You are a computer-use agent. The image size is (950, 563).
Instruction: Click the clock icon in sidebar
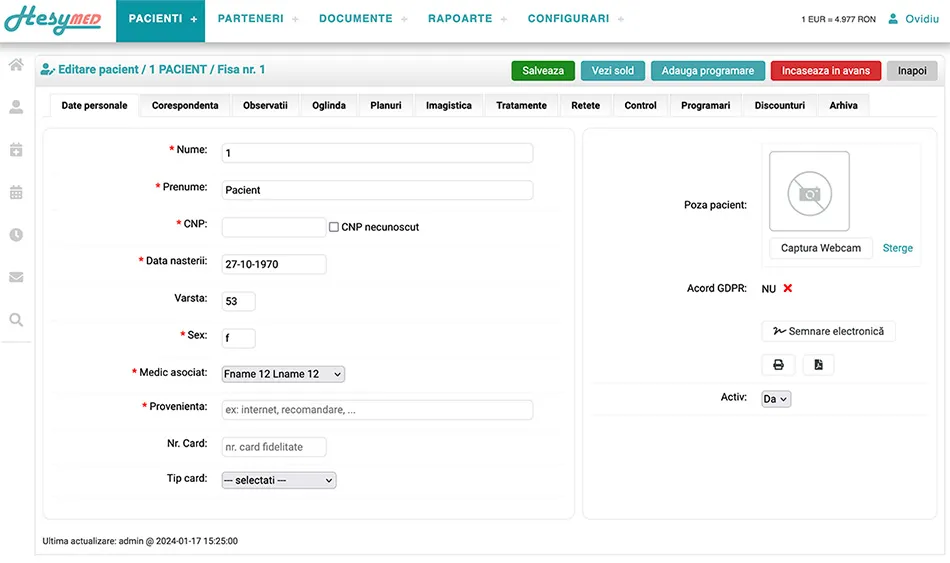[16, 235]
